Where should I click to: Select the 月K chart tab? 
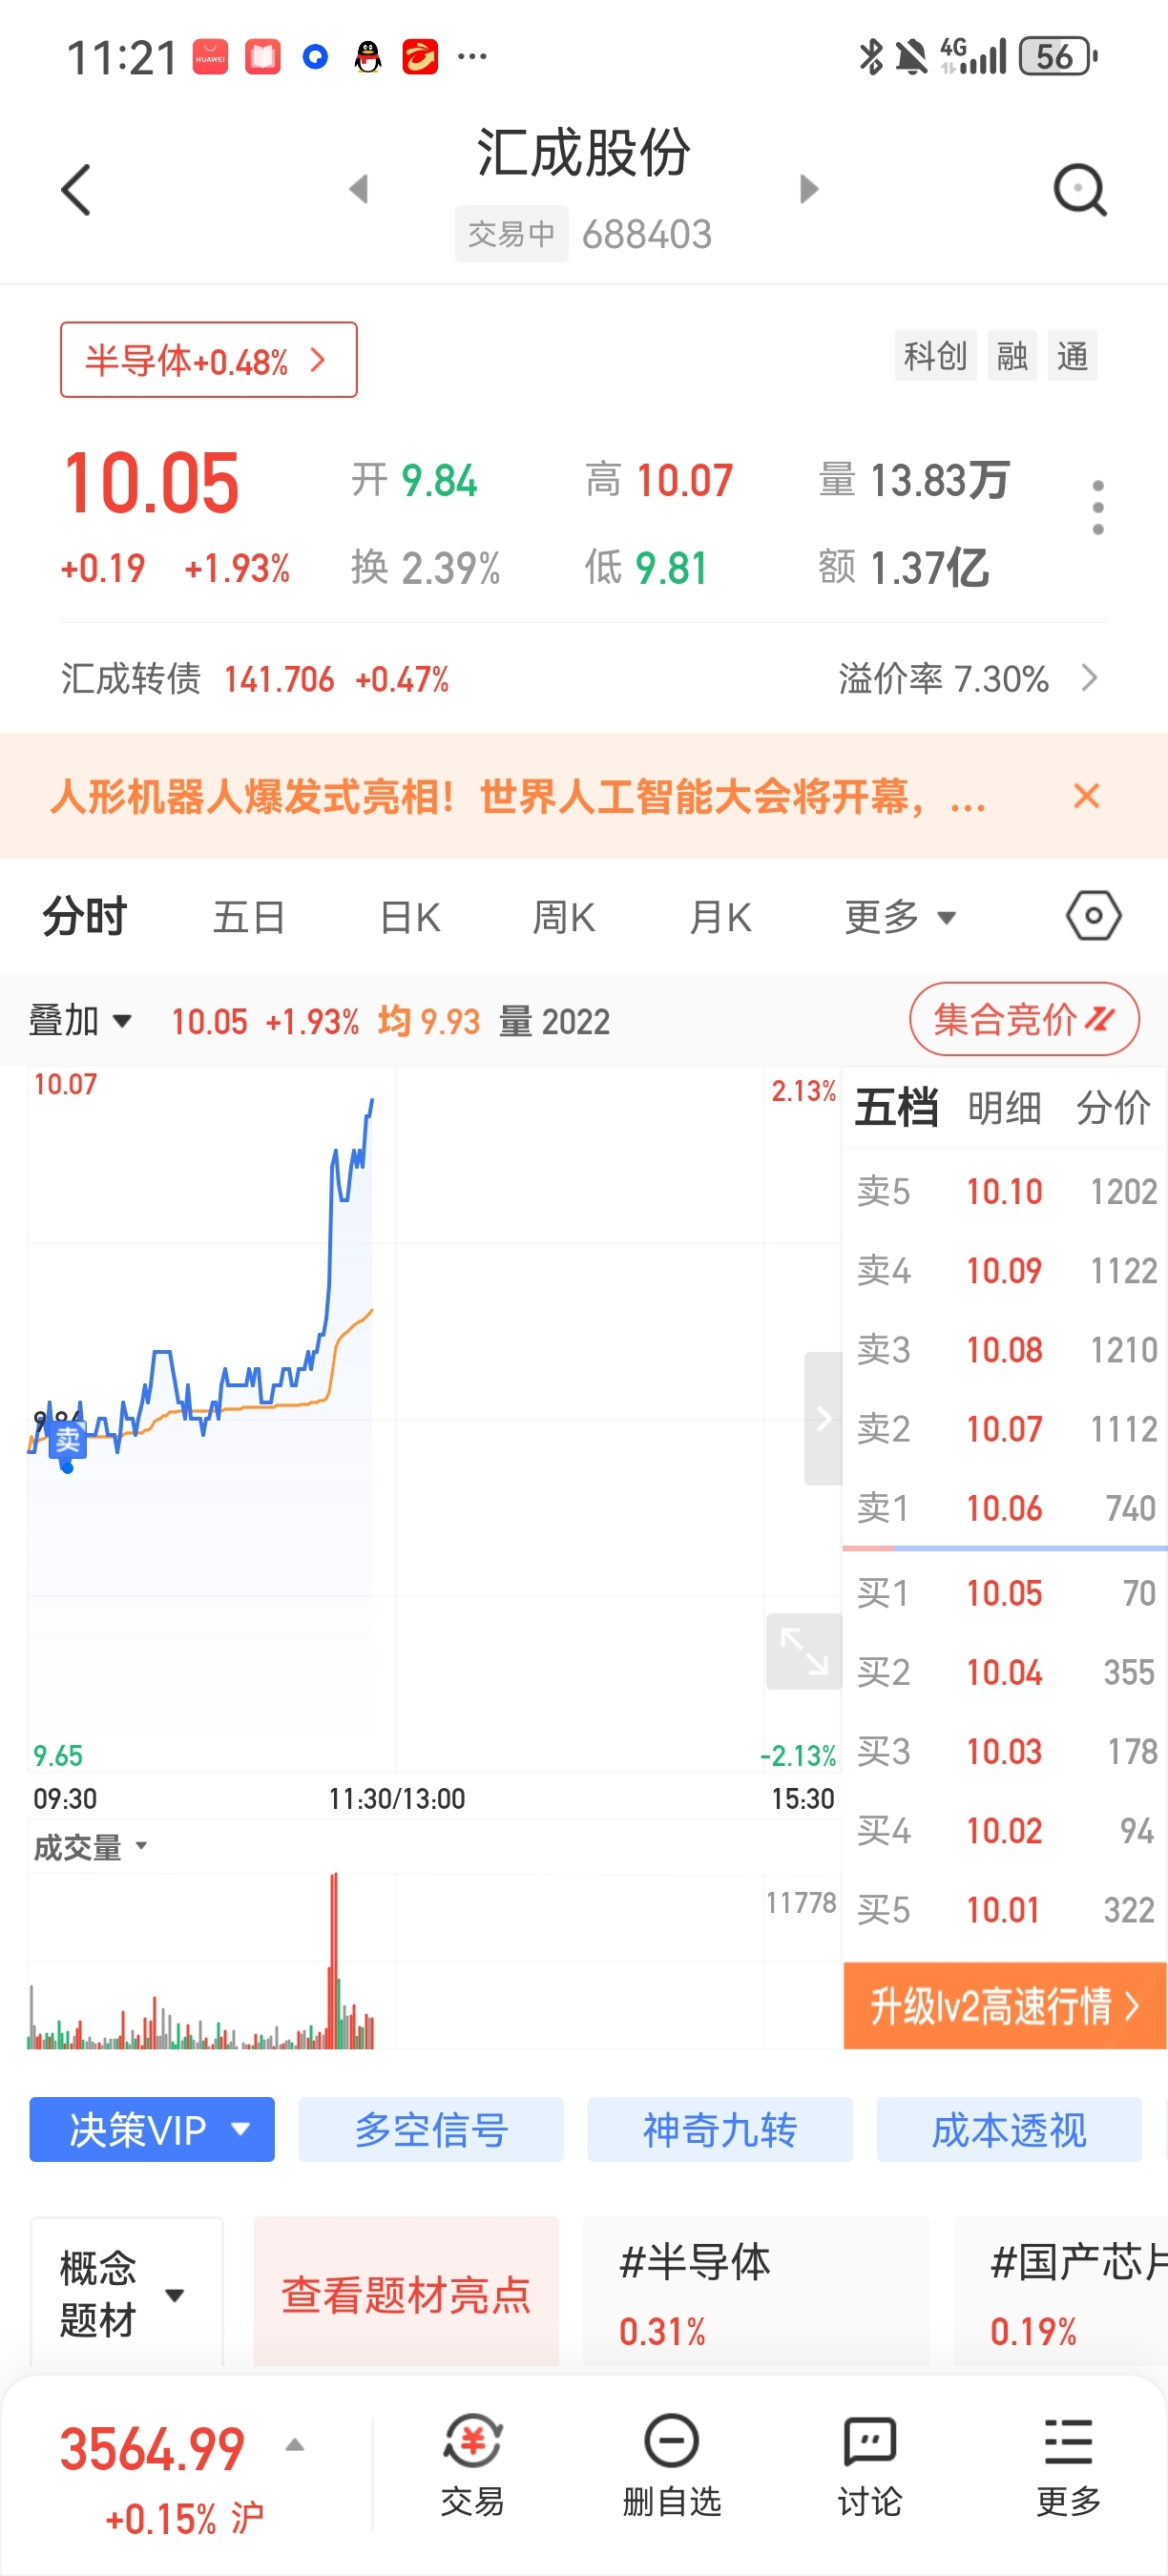point(721,916)
